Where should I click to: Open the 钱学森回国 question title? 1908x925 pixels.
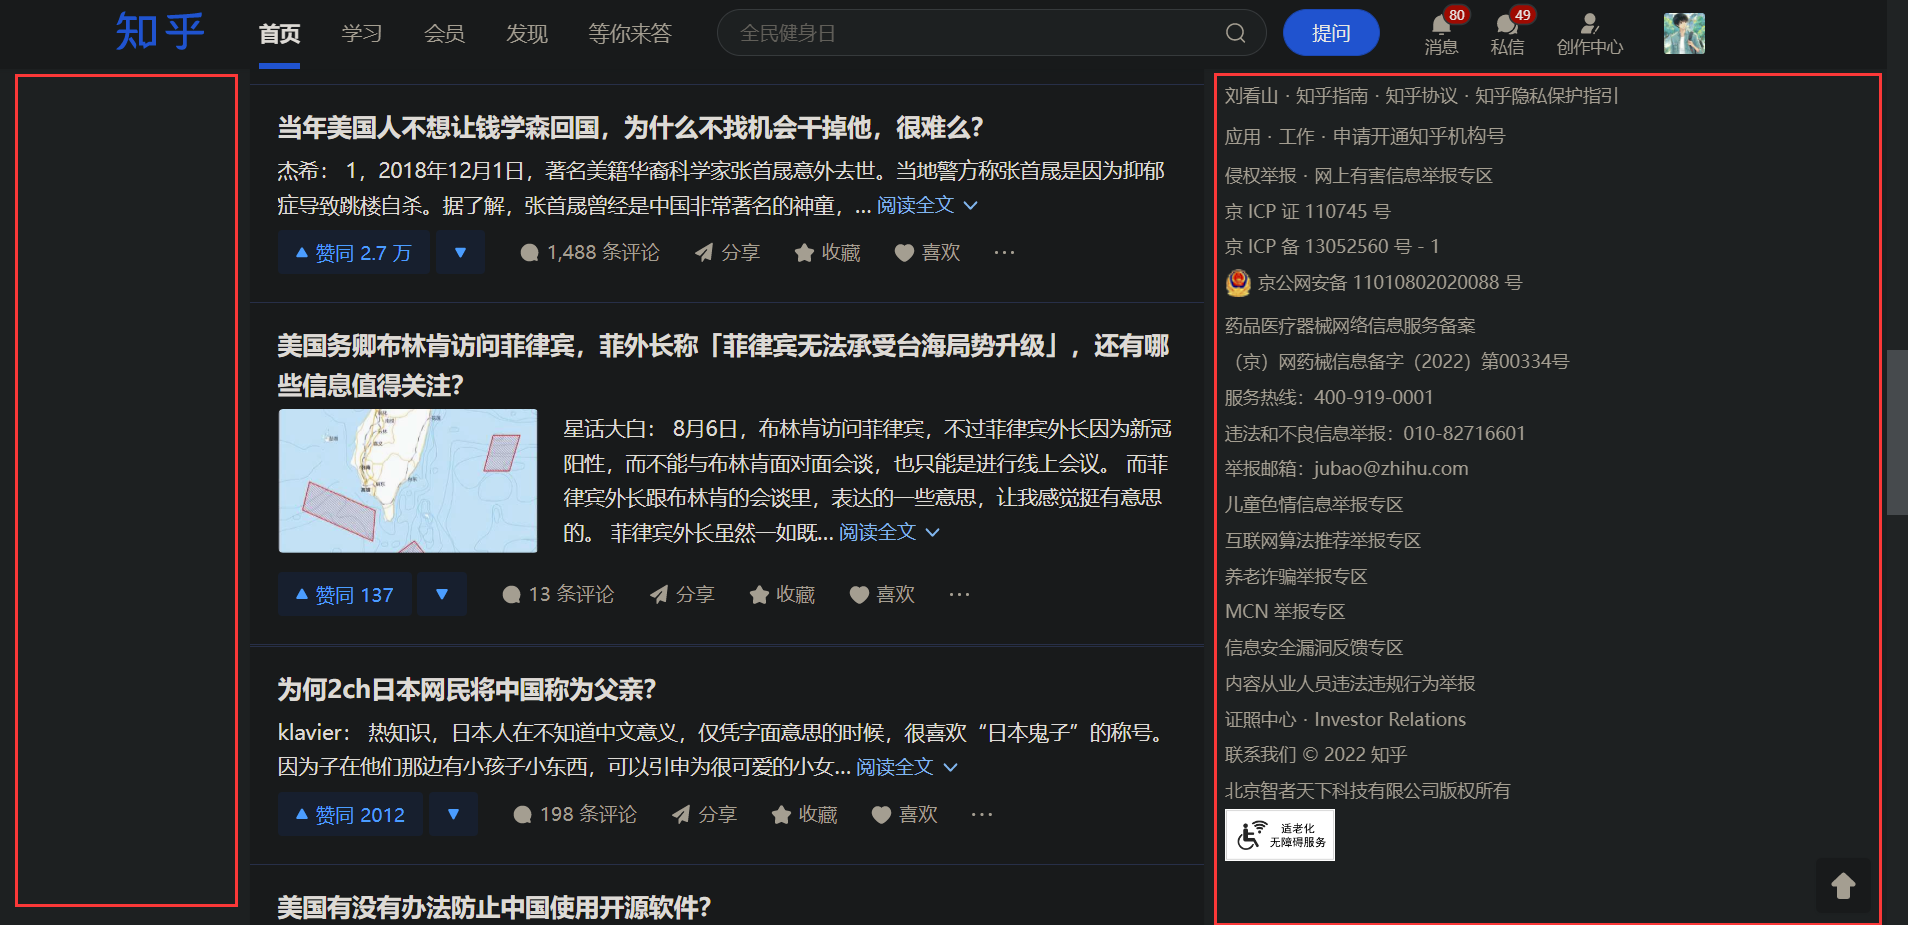630,128
